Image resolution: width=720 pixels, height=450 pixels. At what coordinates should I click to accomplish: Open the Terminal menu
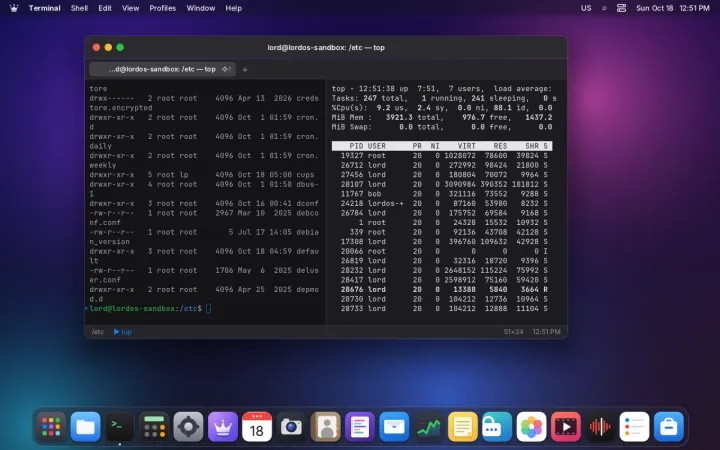coord(45,8)
